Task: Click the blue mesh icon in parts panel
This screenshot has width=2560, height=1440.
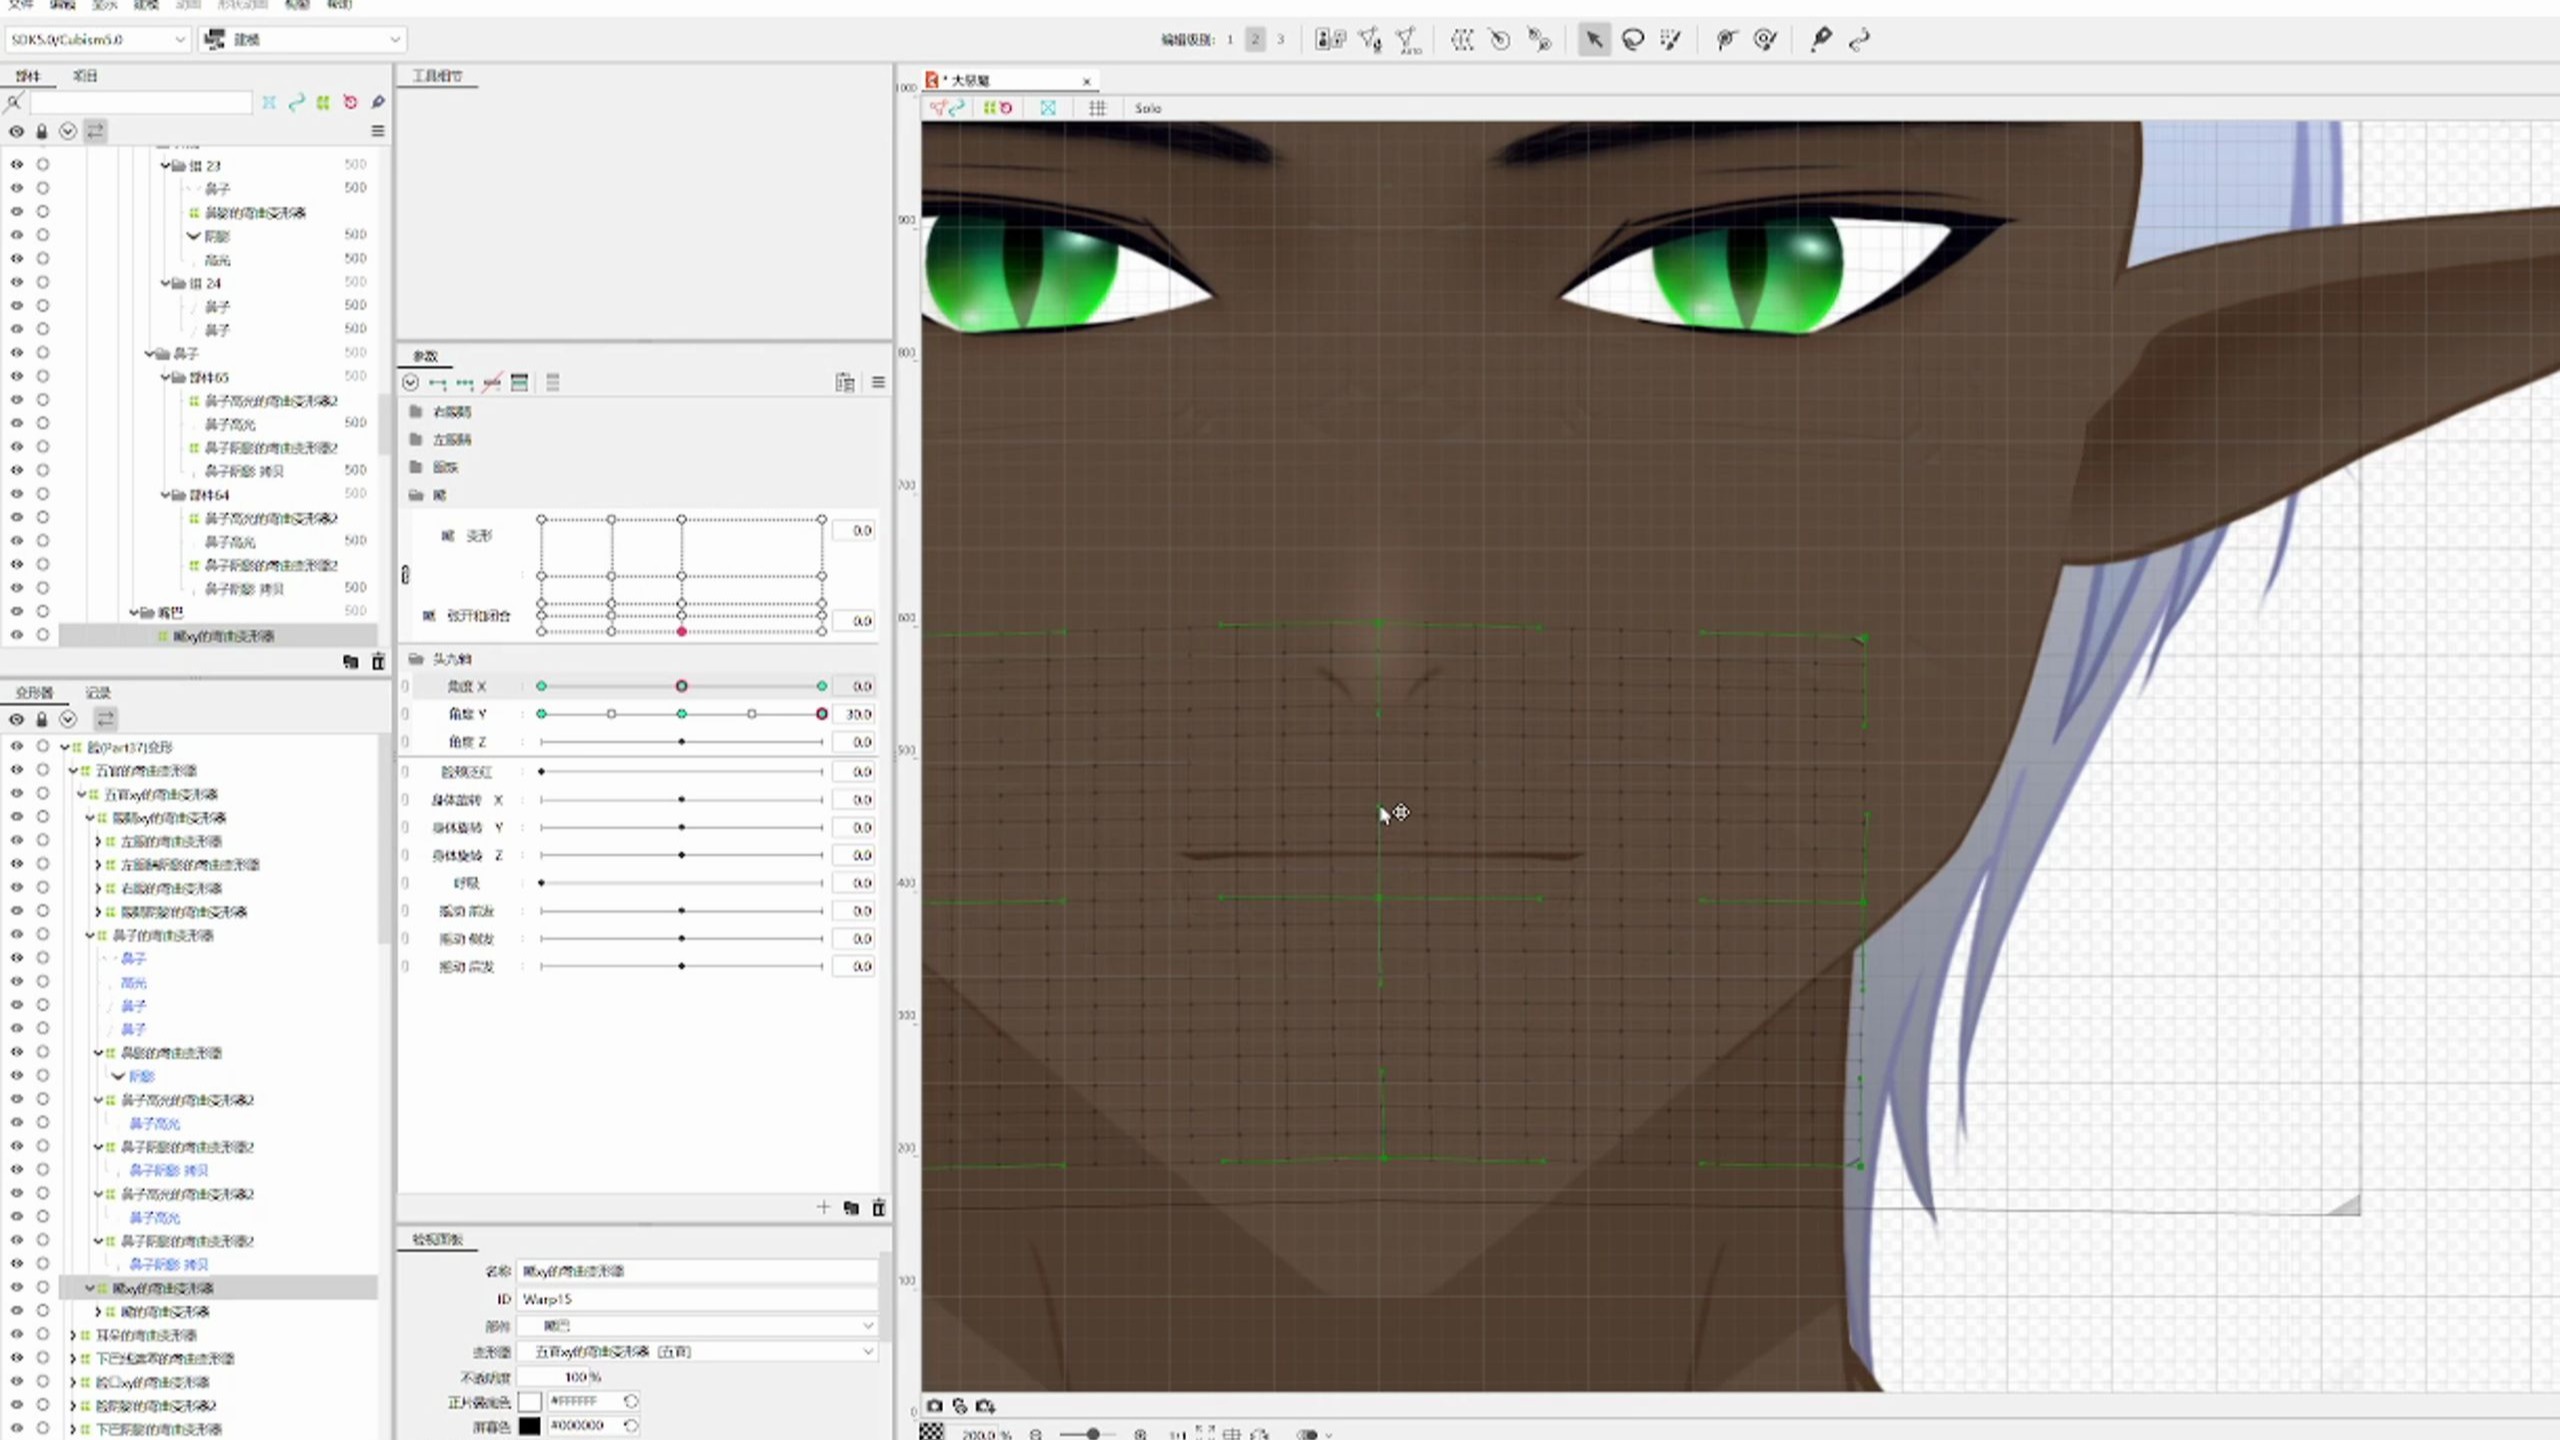Action: tap(269, 102)
